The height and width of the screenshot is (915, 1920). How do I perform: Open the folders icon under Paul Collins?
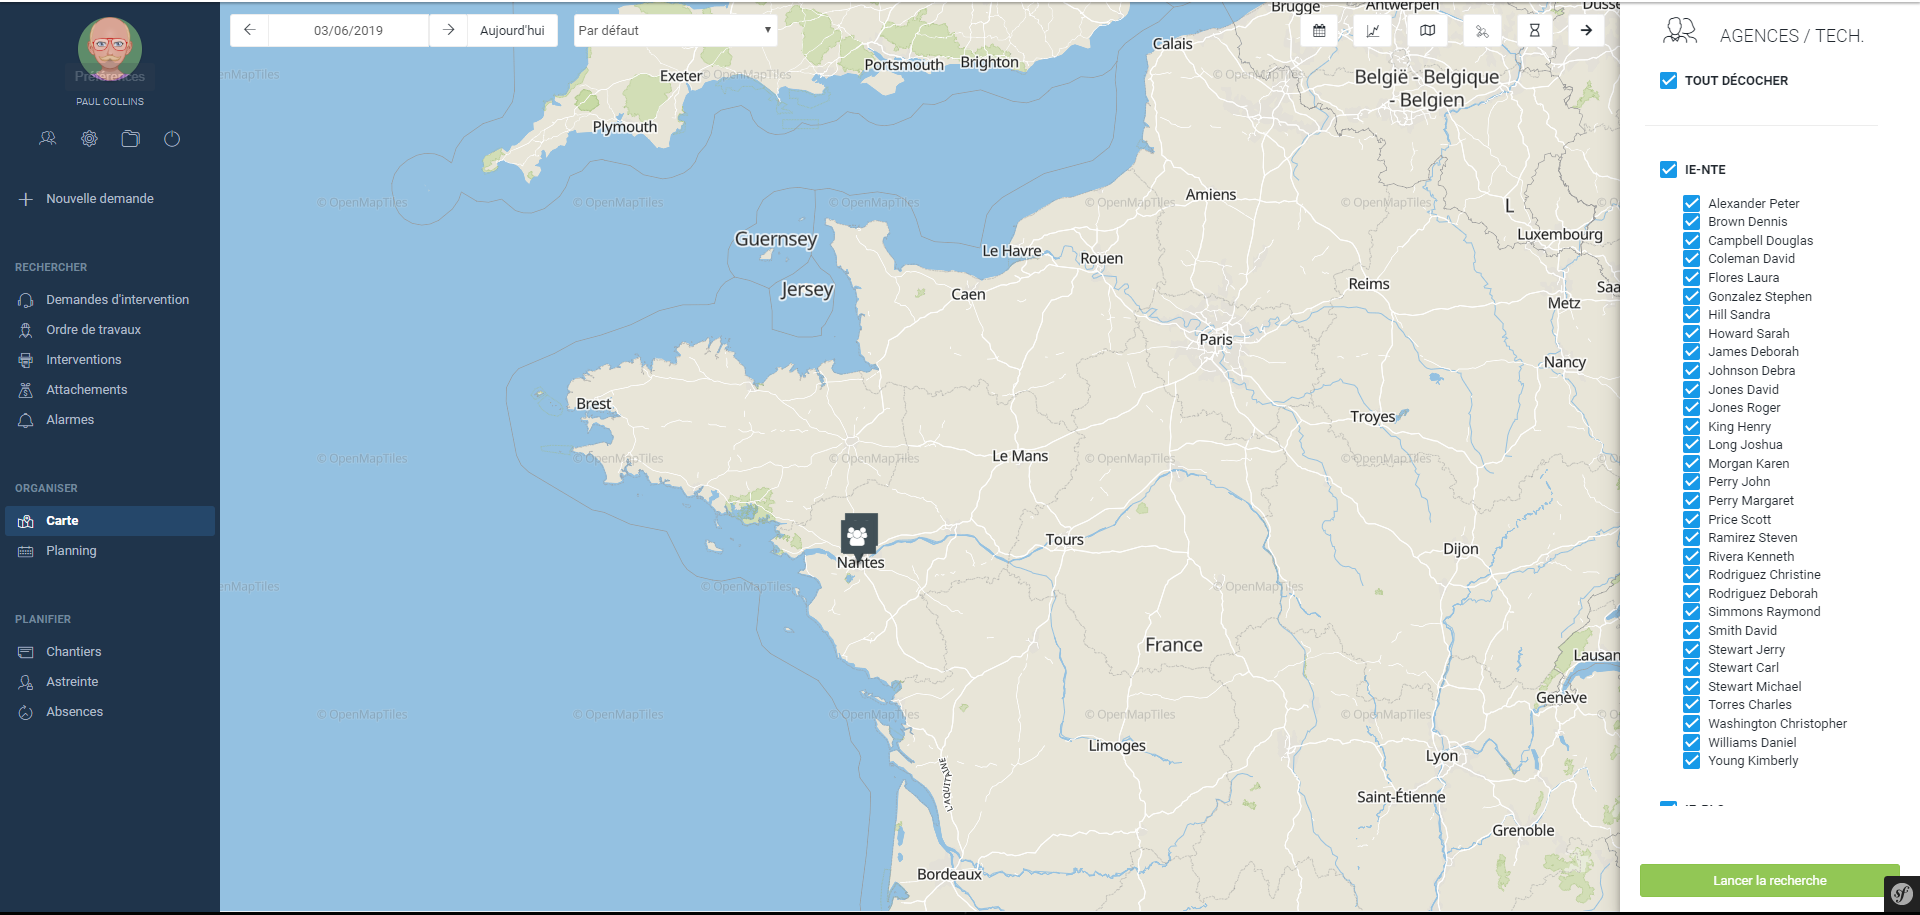point(131,139)
